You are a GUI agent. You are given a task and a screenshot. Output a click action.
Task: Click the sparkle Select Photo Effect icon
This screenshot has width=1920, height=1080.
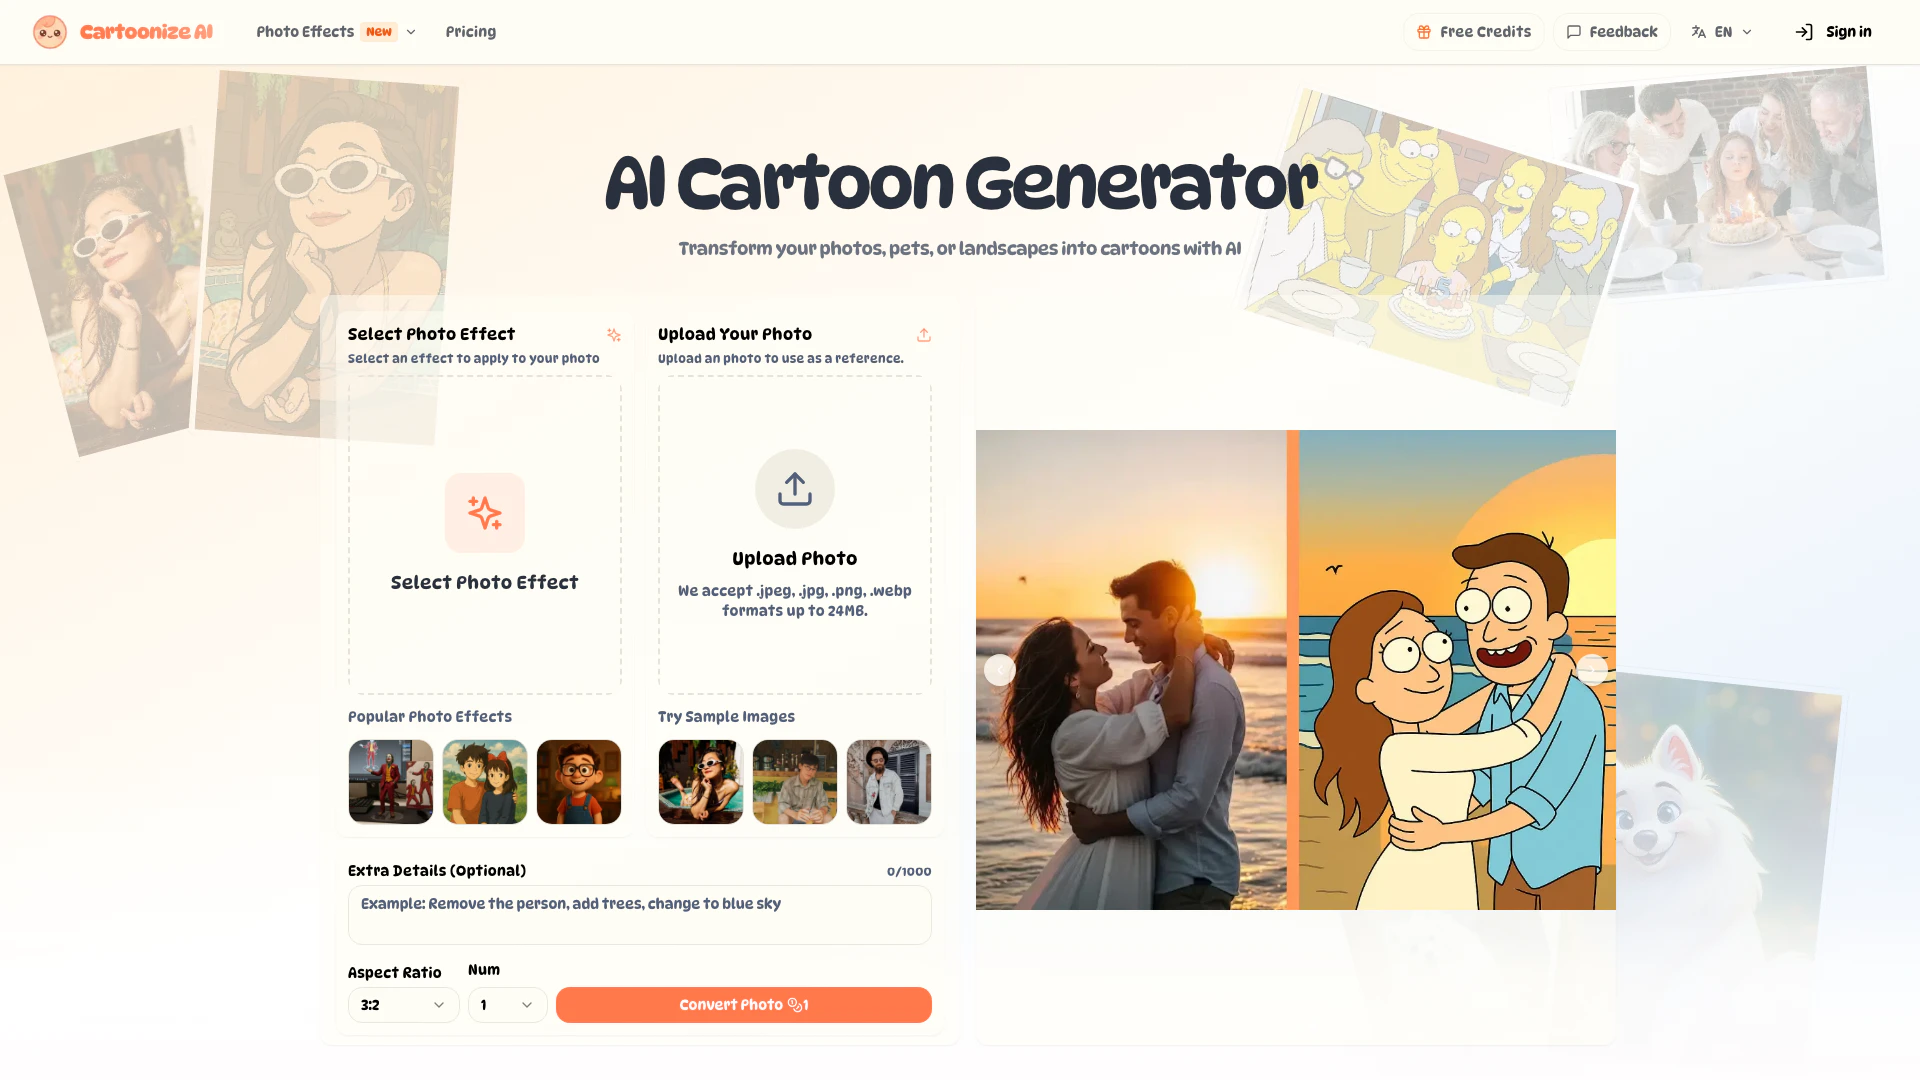(485, 513)
